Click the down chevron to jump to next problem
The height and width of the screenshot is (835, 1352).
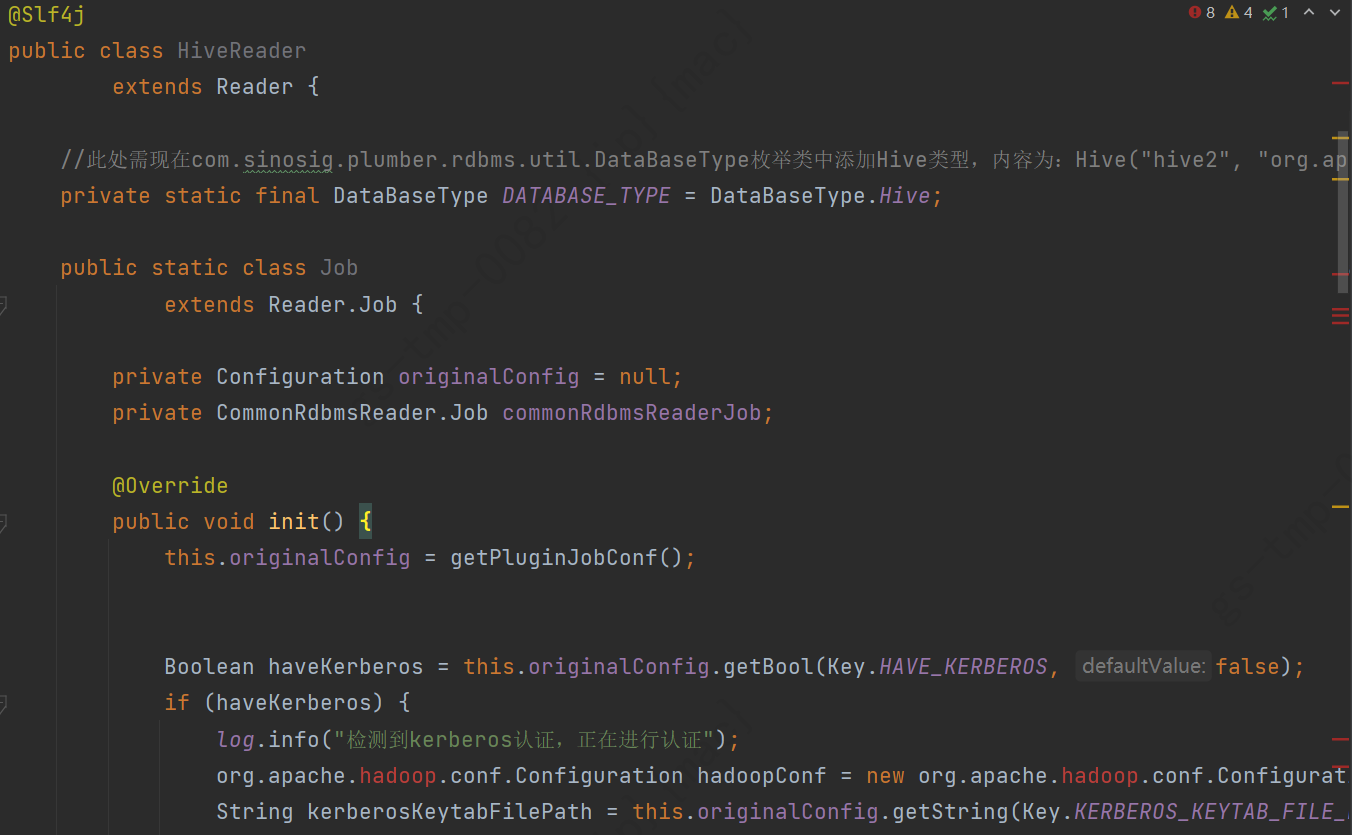[x=1335, y=12]
